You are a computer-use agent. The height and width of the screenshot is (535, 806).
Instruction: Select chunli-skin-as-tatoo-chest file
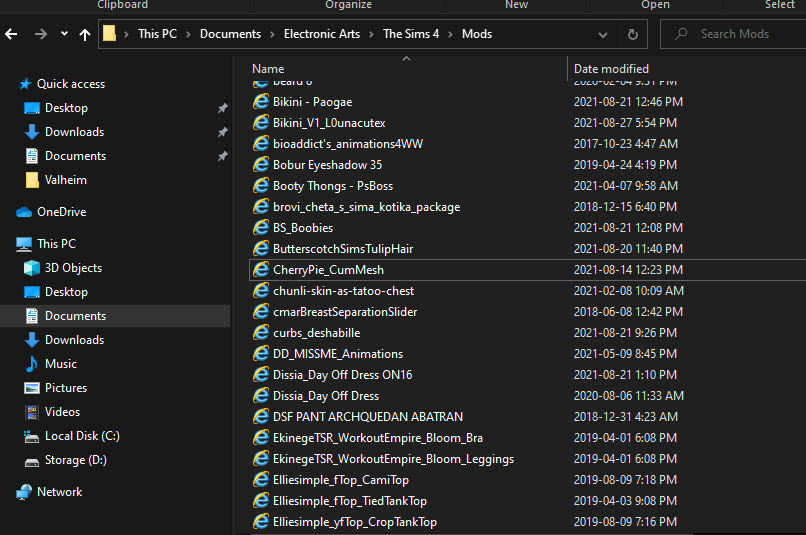(343, 291)
